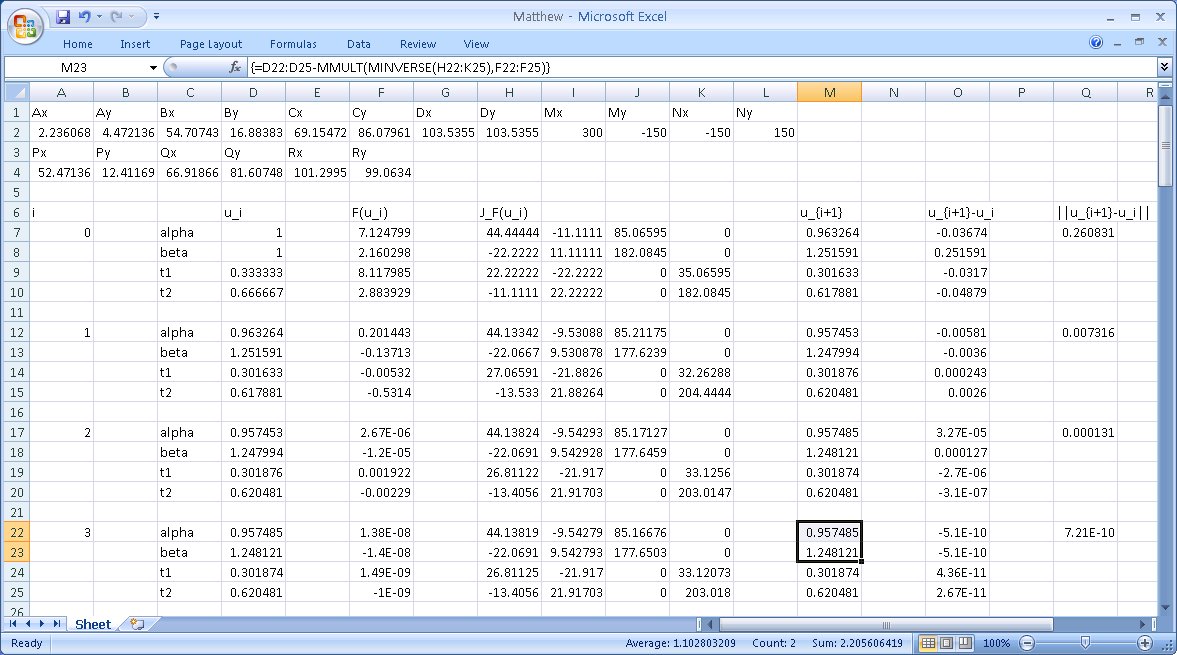Open Excel Help question mark icon
The height and width of the screenshot is (655, 1177).
coord(1096,44)
